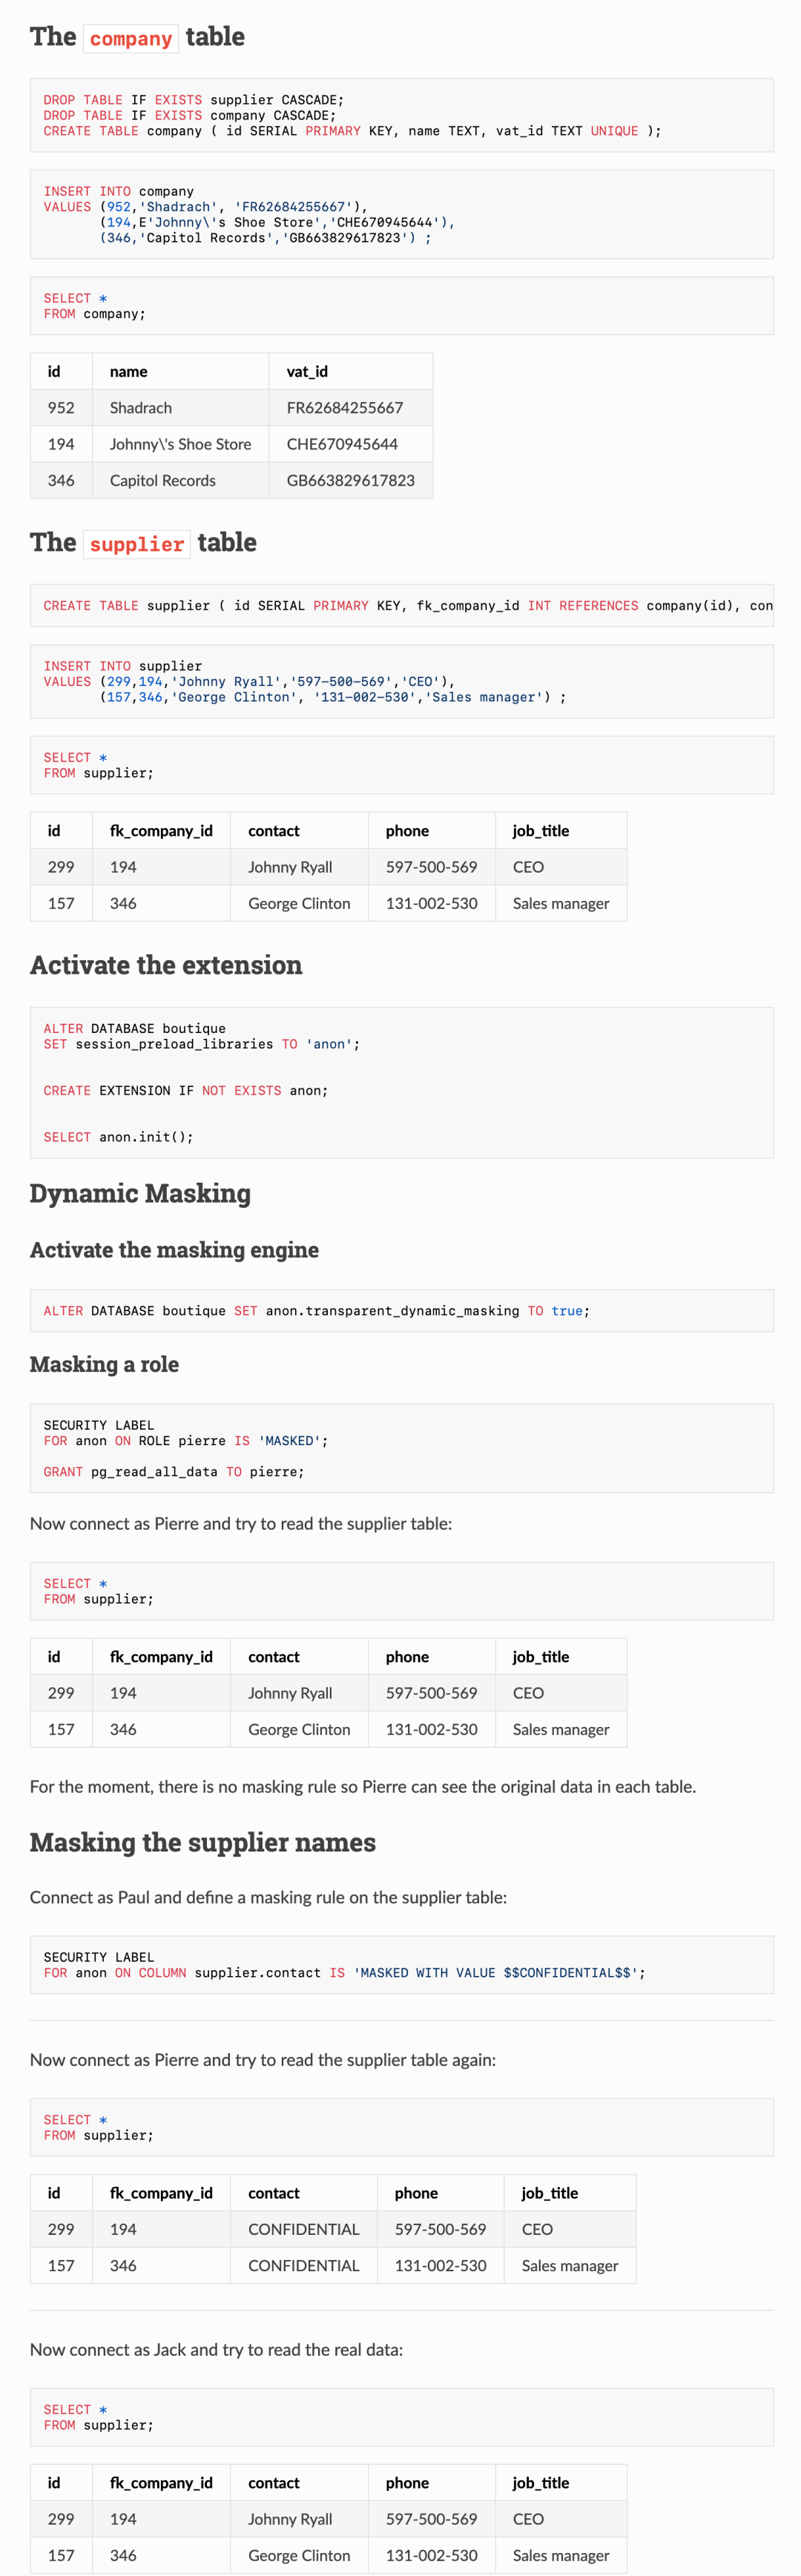This screenshot has width=801, height=2576.
Task: Click the "Dynamic Masking" heading
Action: (x=140, y=1194)
